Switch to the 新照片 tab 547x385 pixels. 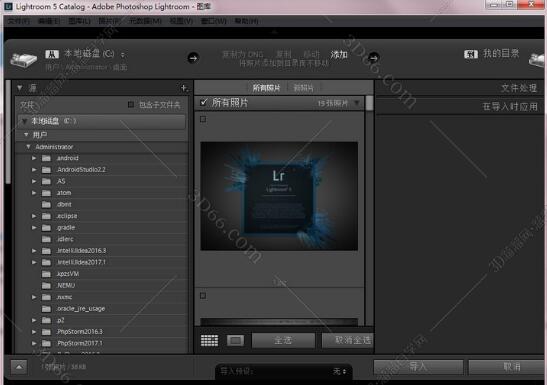[304, 88]
